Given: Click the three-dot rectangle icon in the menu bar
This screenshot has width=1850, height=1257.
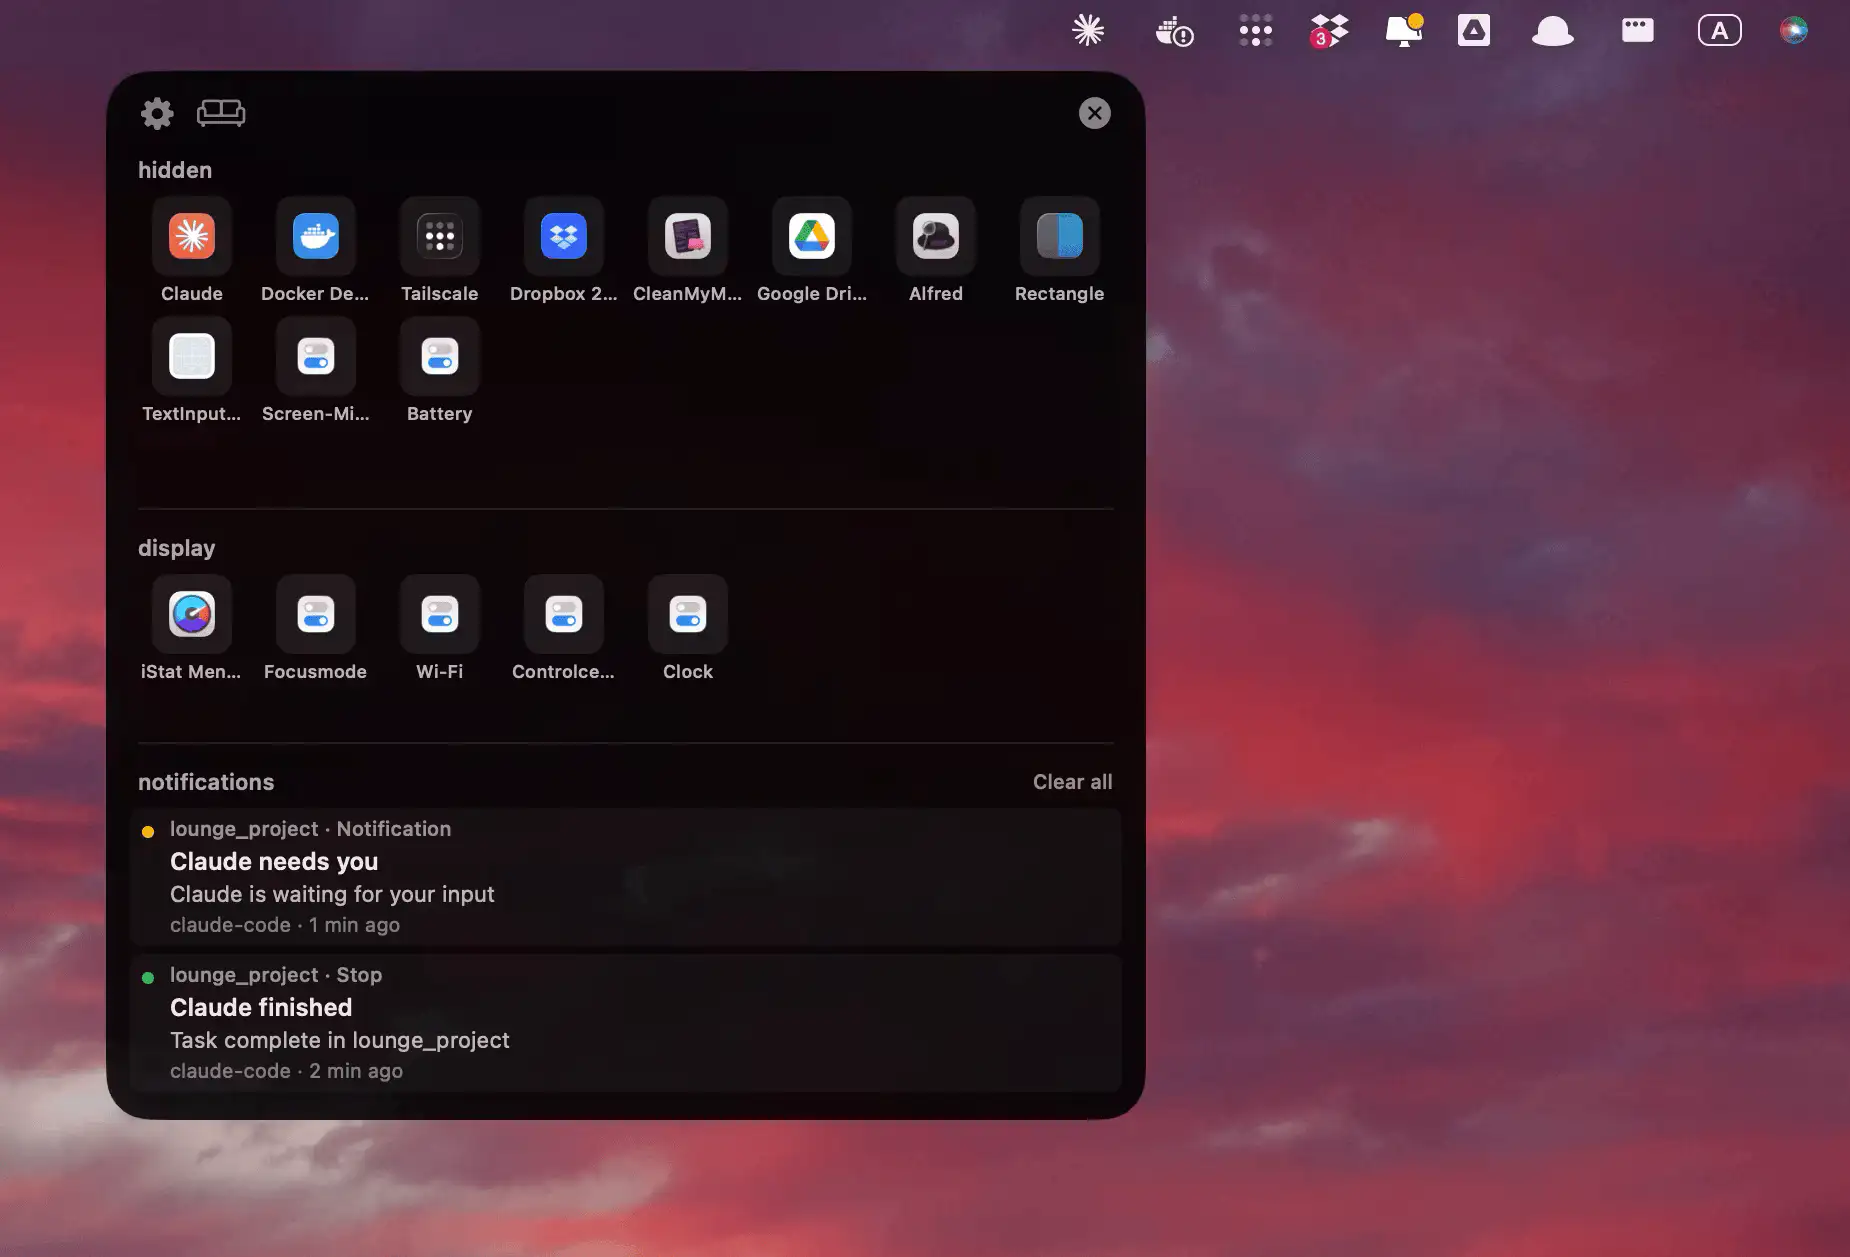Looking at the screenshot, I should click(x=1638, y=31).
